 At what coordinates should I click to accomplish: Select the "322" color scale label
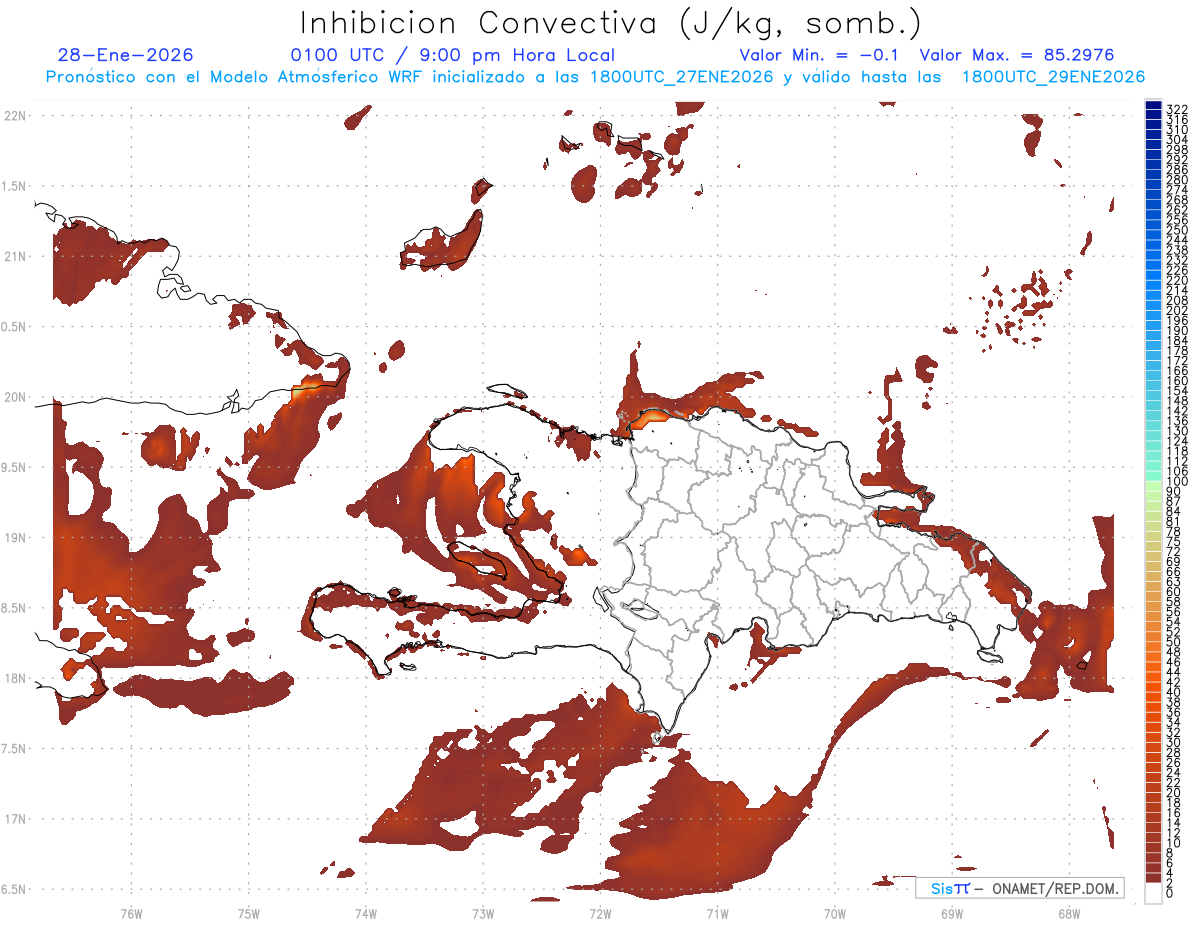click(x=1178, y=108)
